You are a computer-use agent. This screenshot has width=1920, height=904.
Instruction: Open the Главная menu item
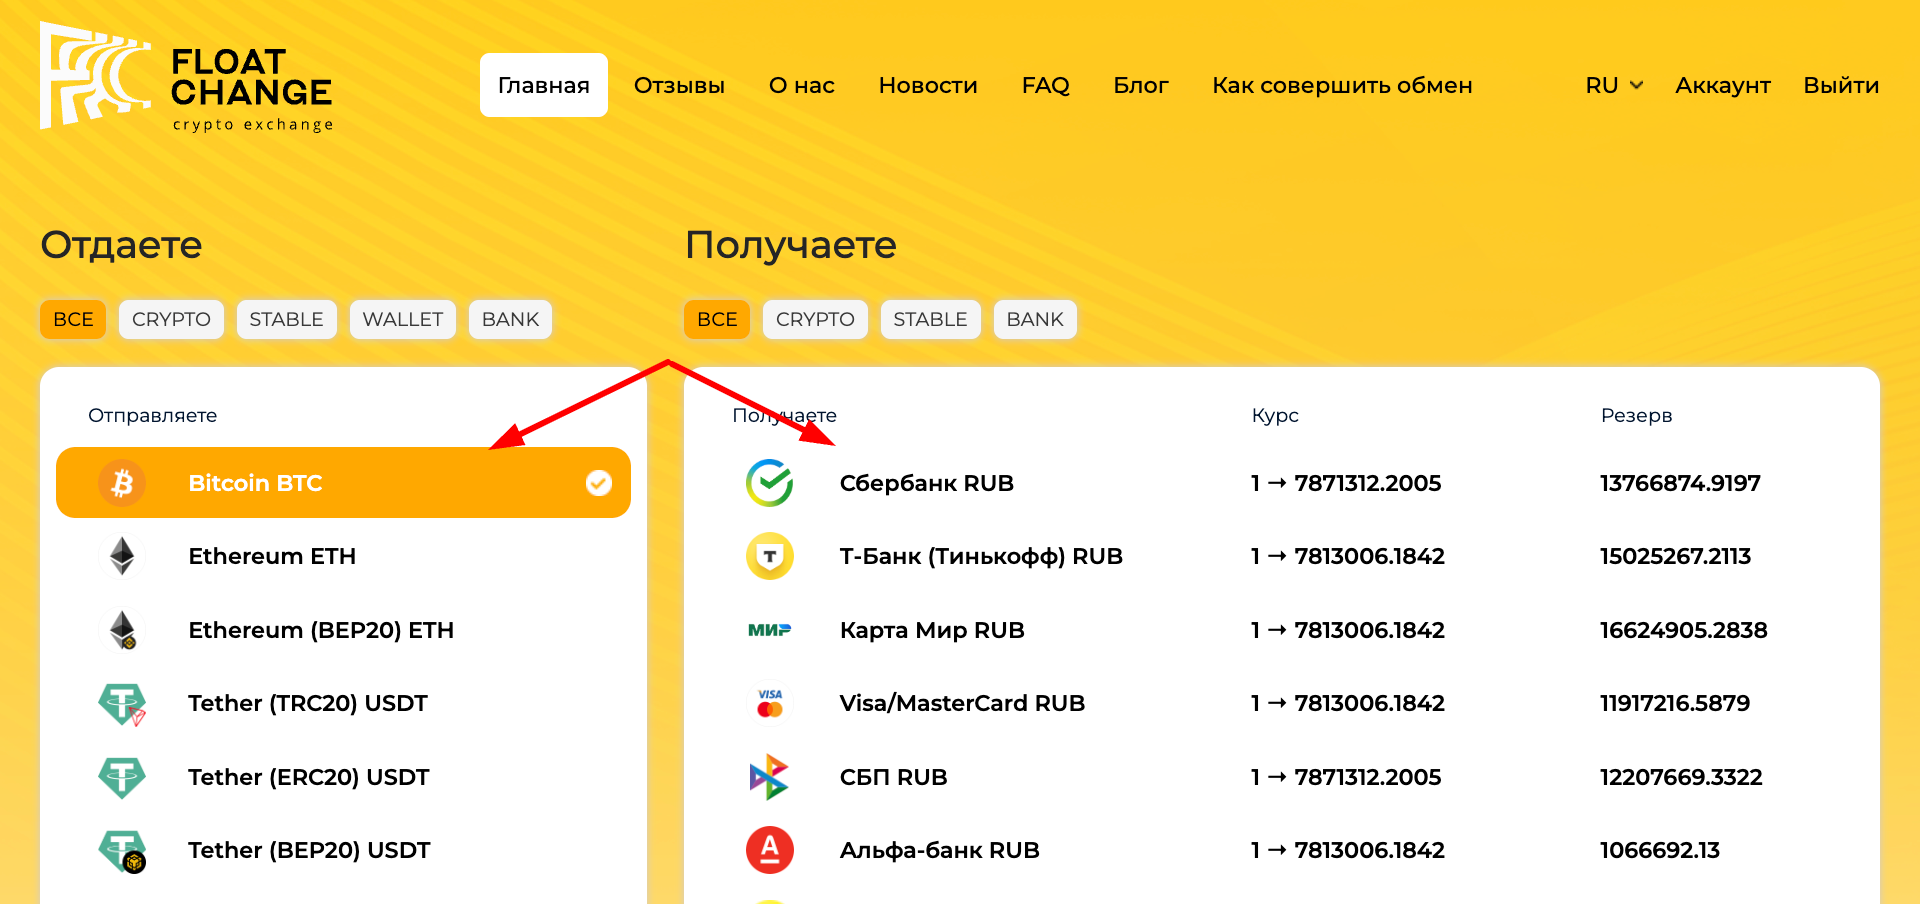pos(544,85)
